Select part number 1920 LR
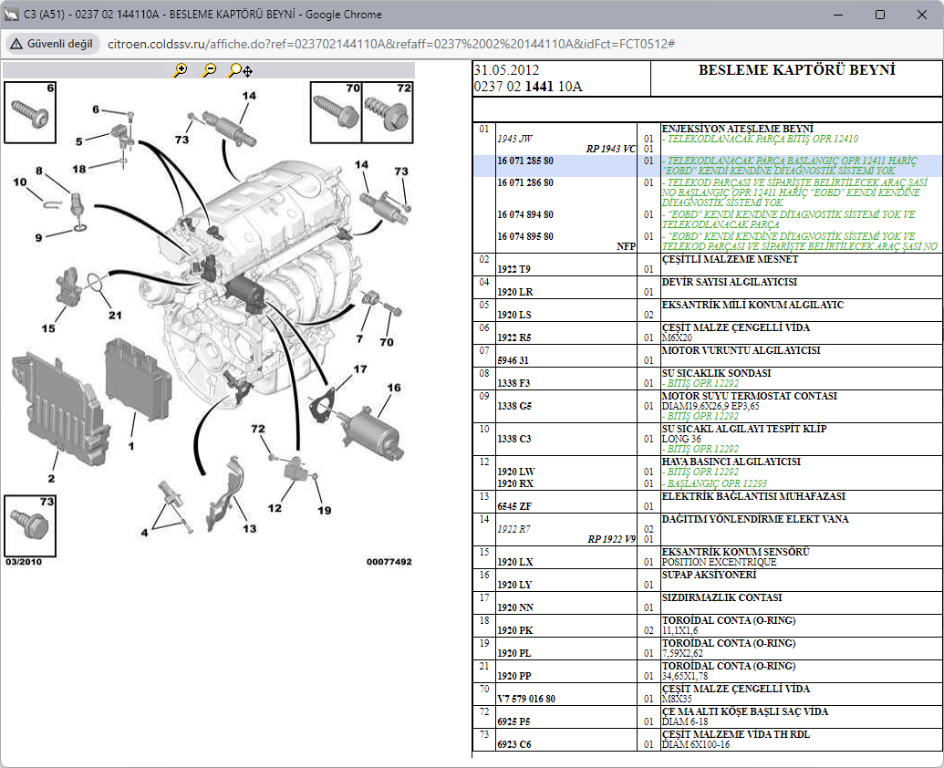Screen dimensions: 944x768 tap(514, 292)
